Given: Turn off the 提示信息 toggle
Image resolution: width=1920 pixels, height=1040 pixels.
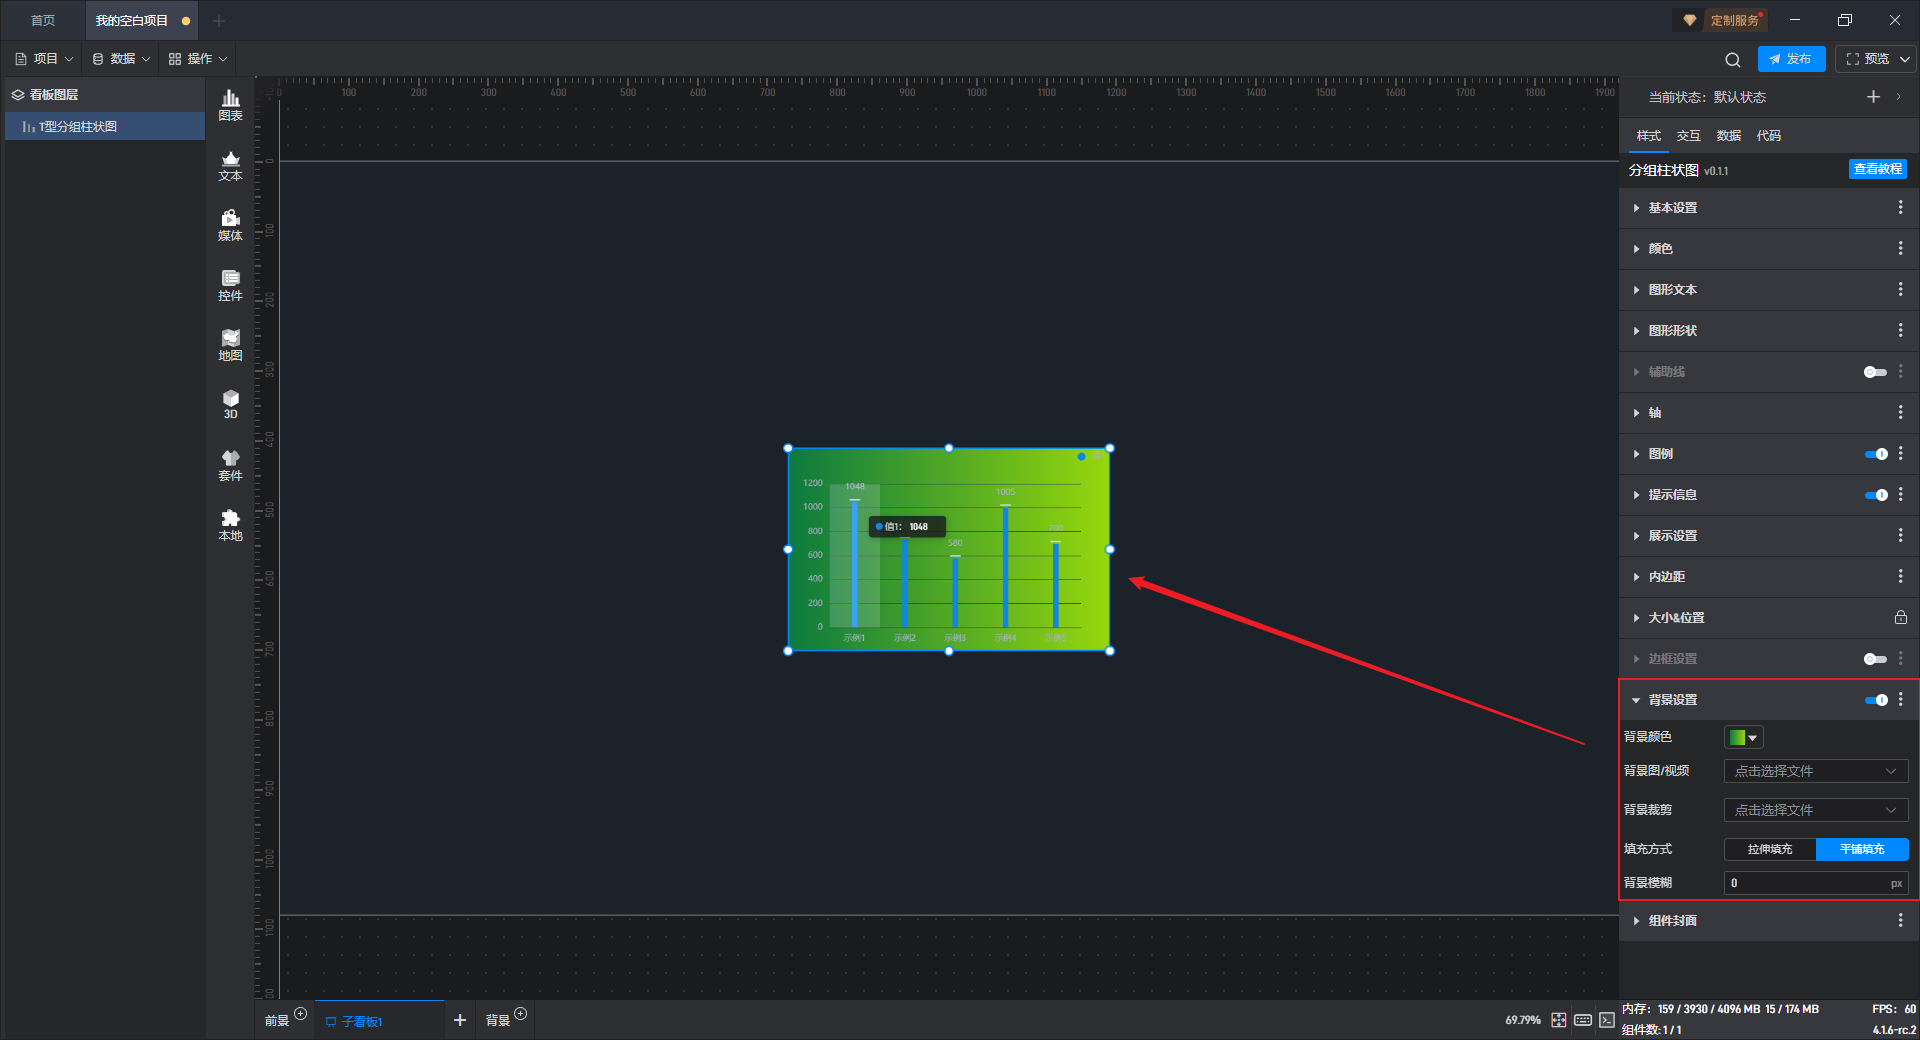Looking at the screenshot, I should (x=1876, y=495).
